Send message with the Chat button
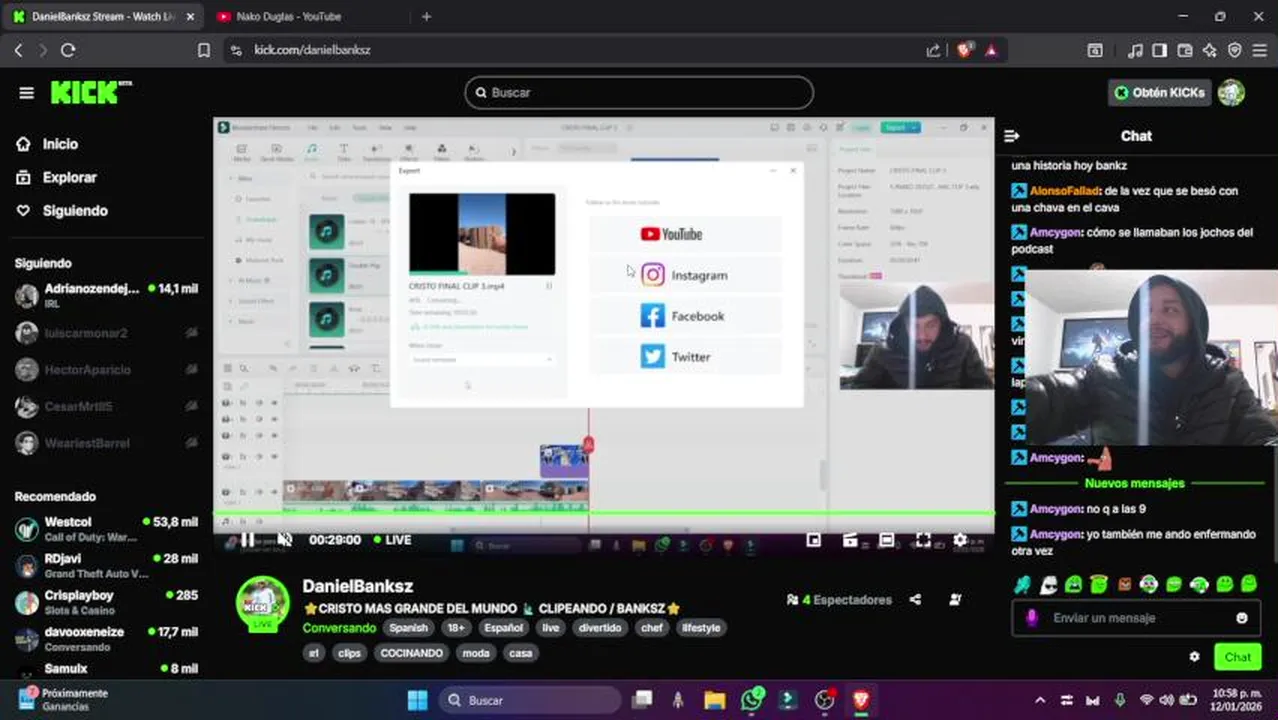The image size is (1278, 720). [x=1238, y=657]
